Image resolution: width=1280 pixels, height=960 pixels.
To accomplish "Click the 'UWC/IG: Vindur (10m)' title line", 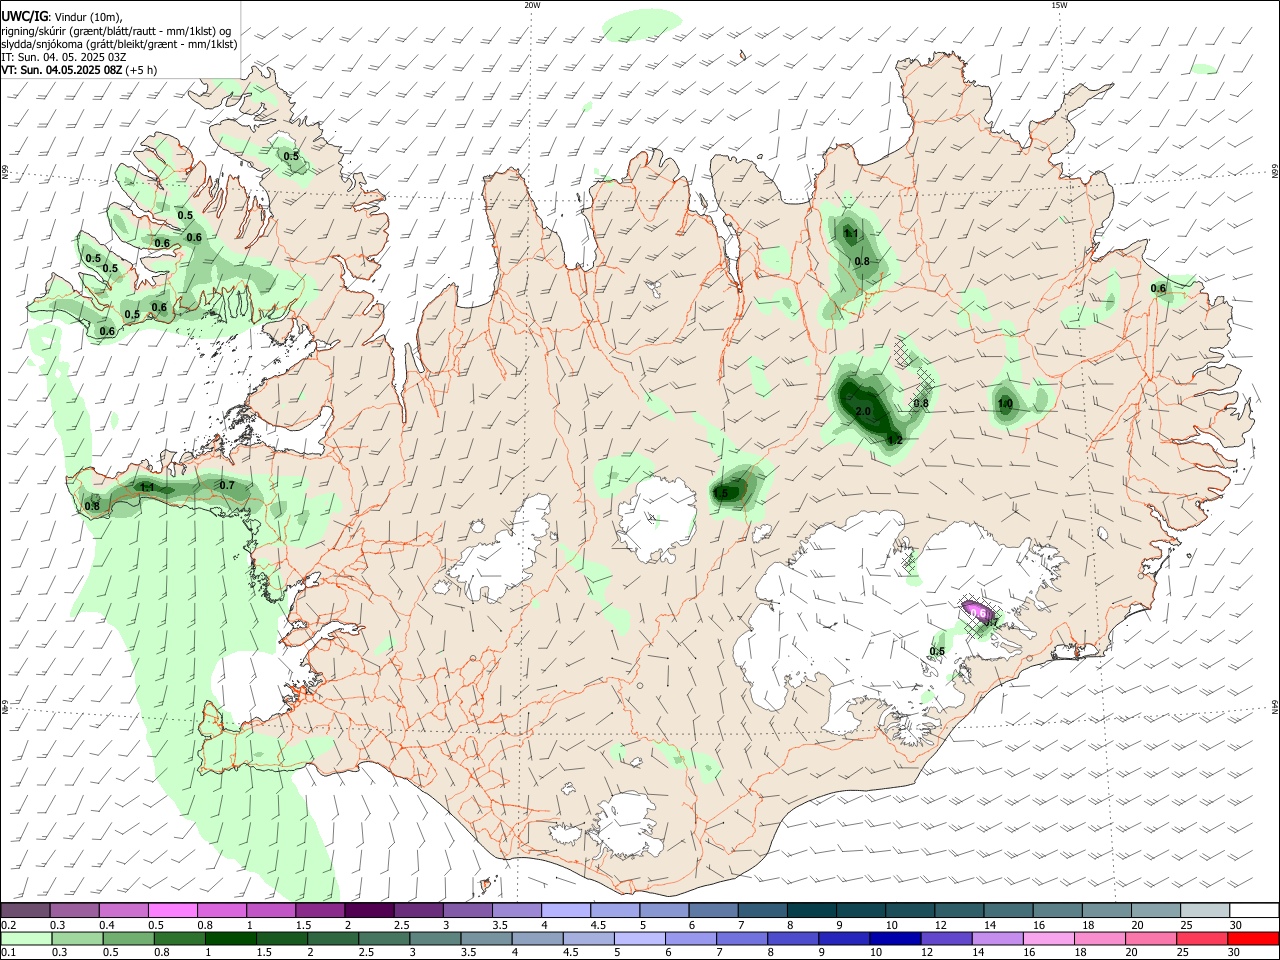I will 61,16.
